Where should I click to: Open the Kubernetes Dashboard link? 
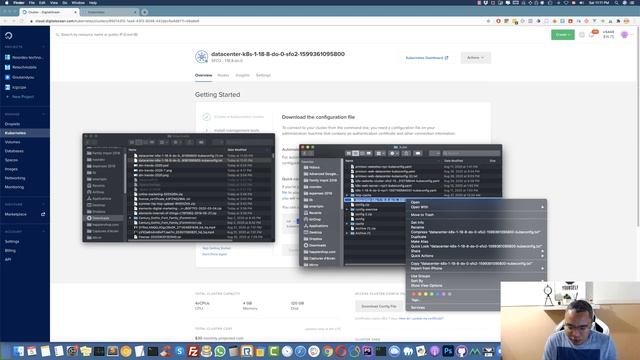click(x=427, y=58)
